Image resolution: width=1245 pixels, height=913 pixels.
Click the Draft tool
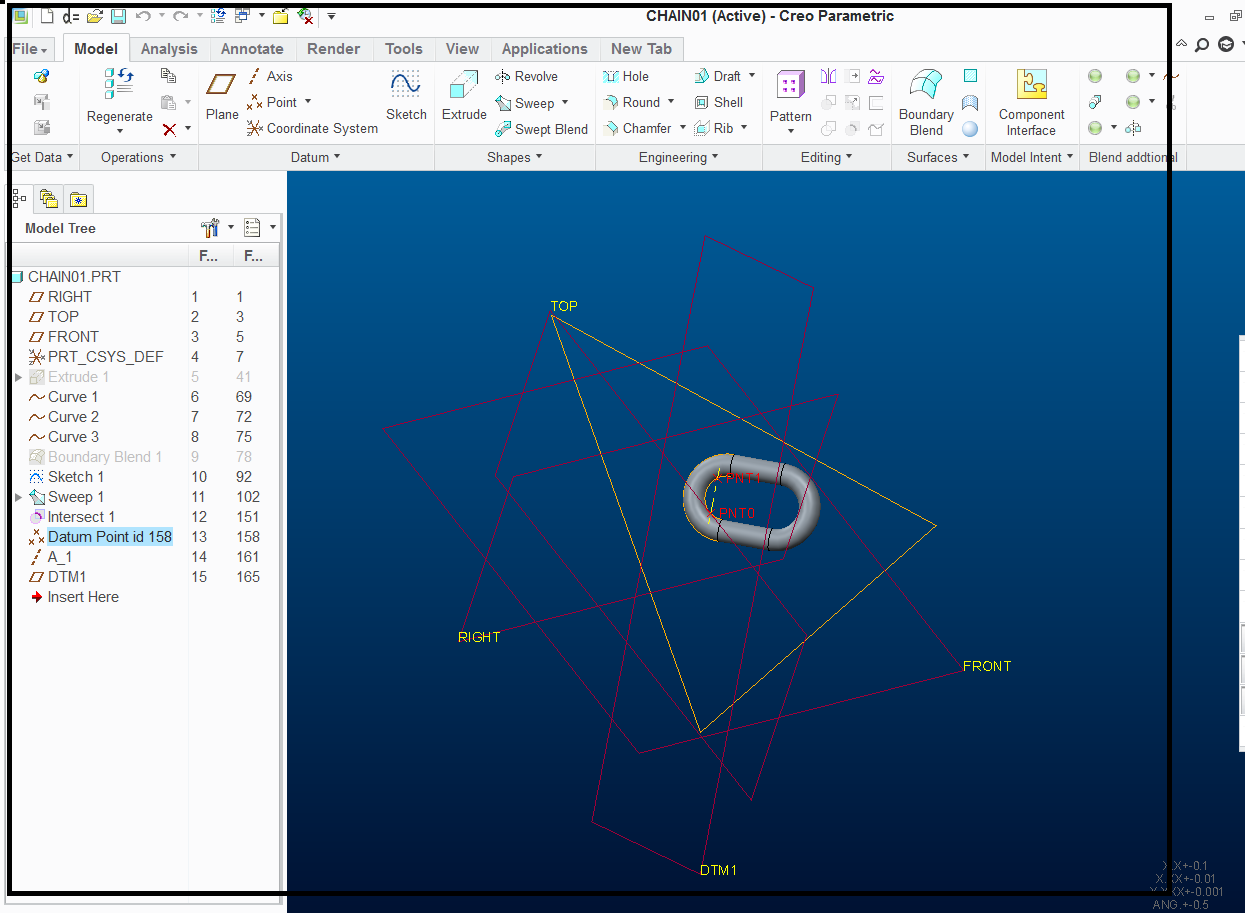717,76
